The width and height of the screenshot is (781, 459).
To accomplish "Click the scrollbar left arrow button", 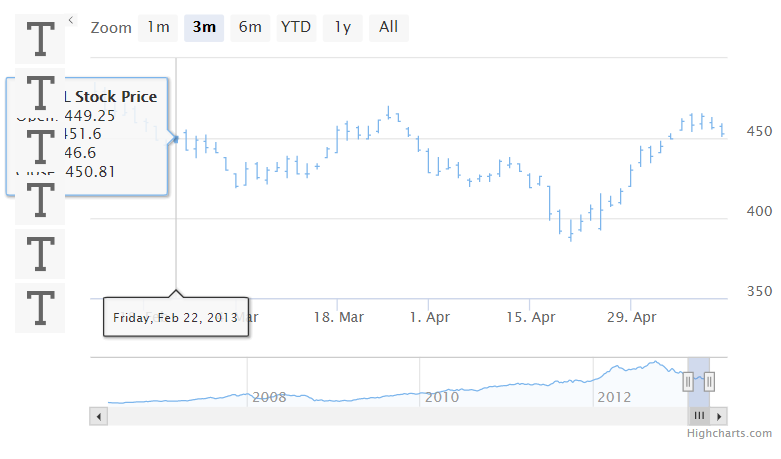I will [x=99, y=416].
